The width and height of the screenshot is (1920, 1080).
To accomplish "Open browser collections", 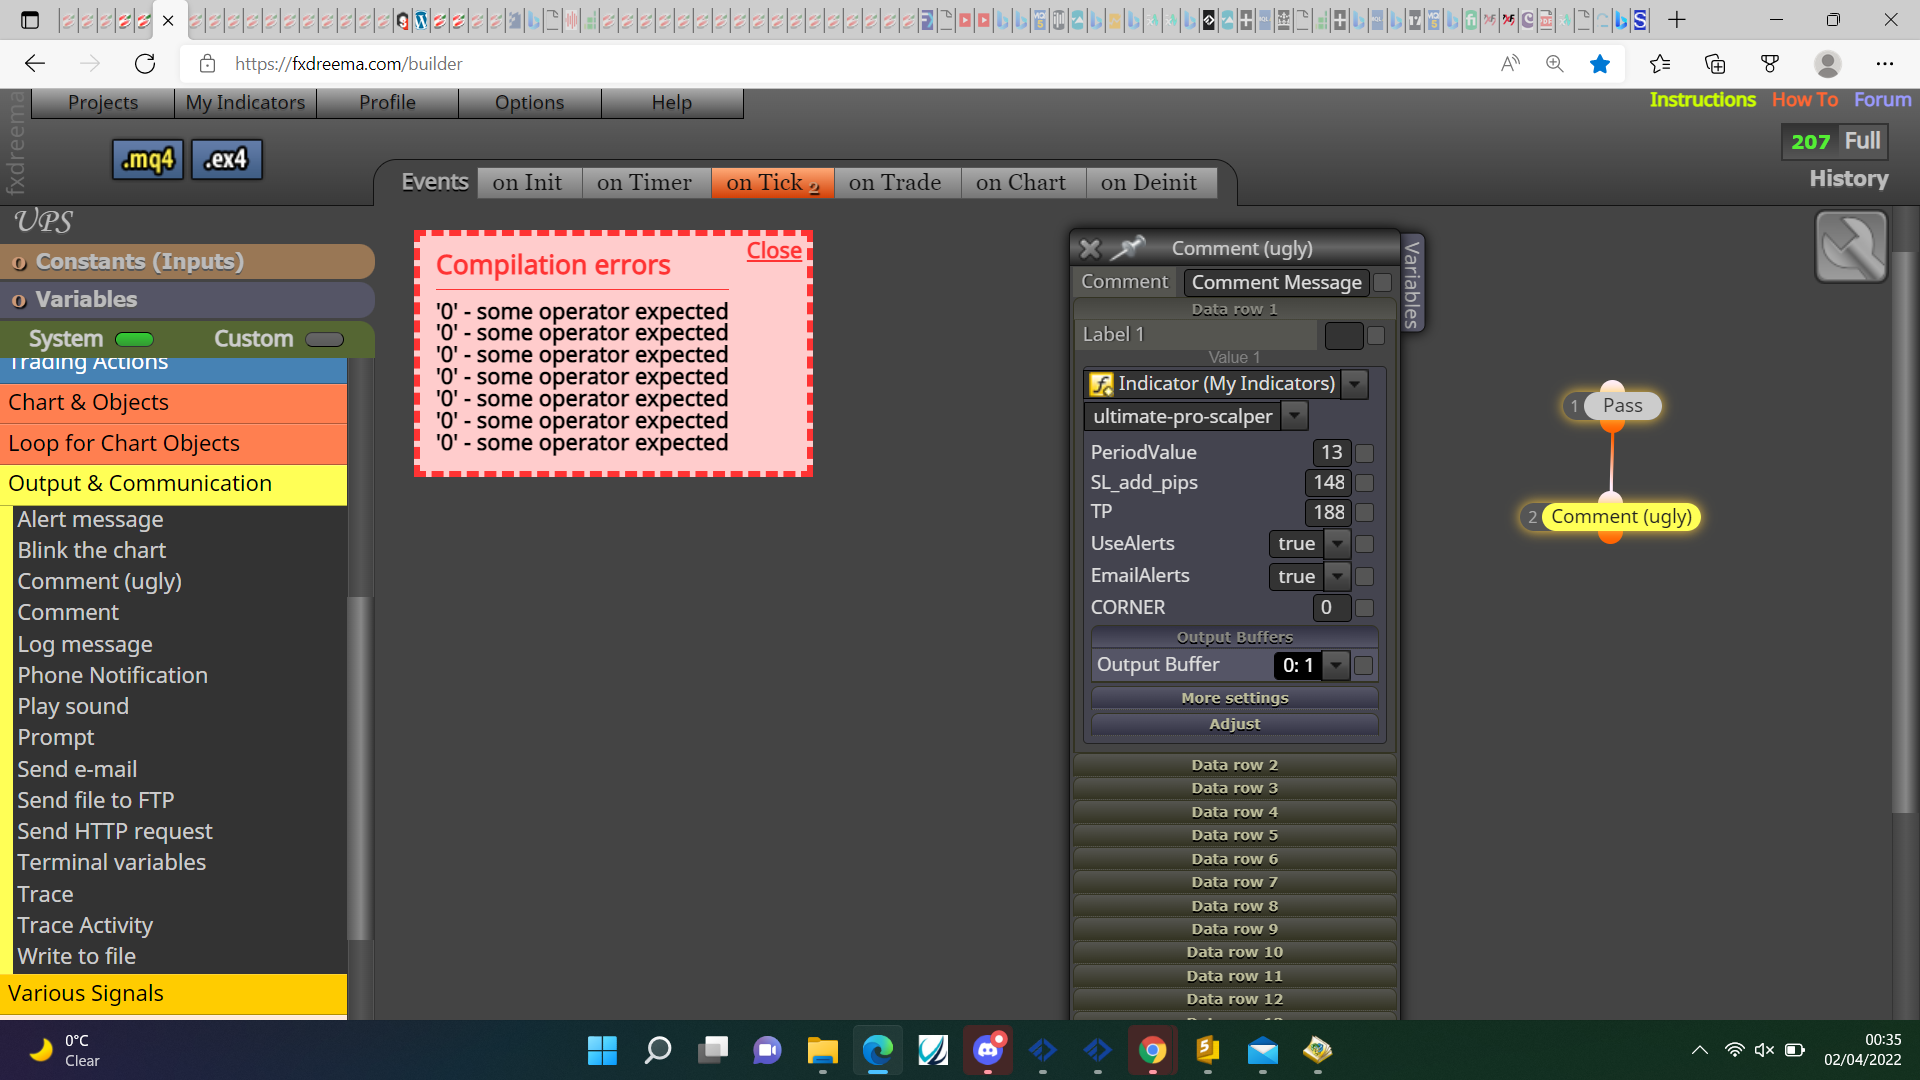I will [x=1715, y=64].
